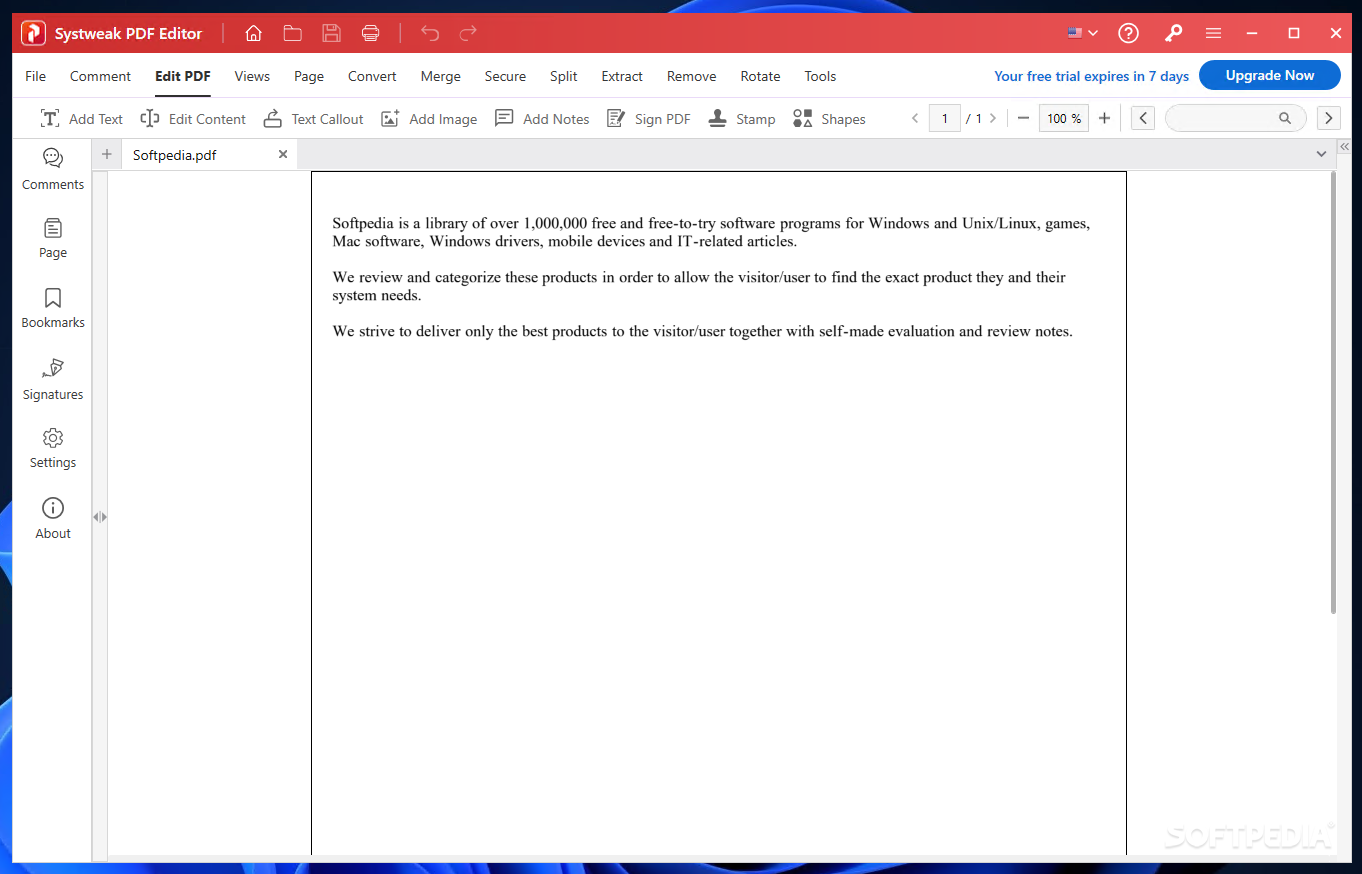This screenshot has width=1362, height=874.
Task: Open the Rotate menu
Action: tap(760, 76)
